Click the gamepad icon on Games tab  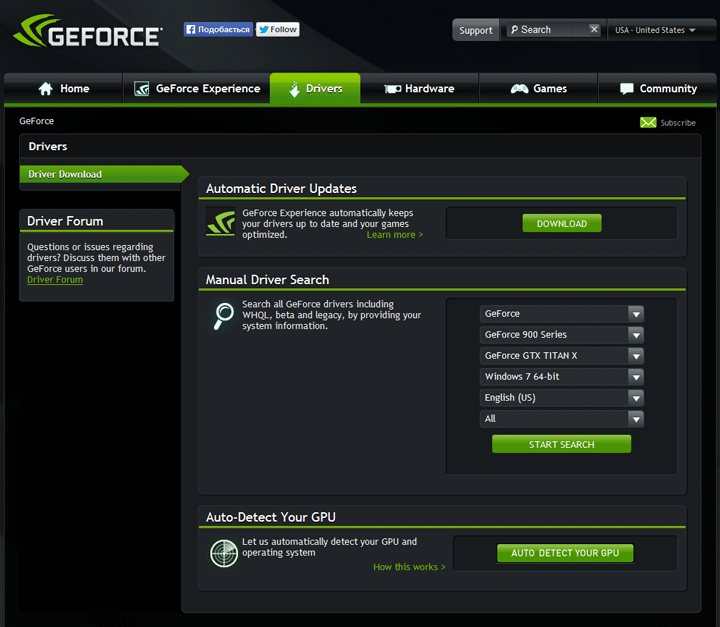pyautogui.click(x=519, y=89)
